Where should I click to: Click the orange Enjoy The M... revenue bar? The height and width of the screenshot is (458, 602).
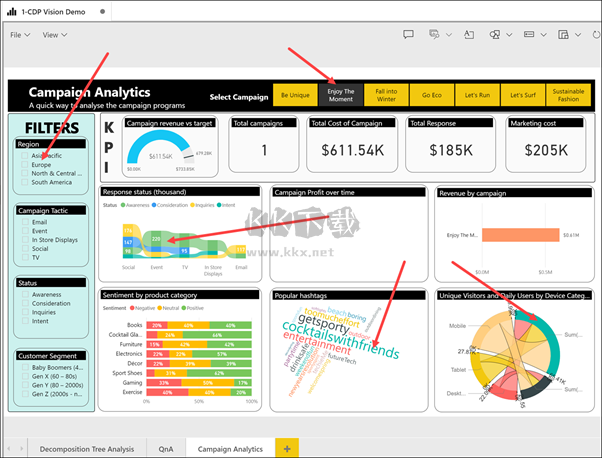[x=521, y=235]
